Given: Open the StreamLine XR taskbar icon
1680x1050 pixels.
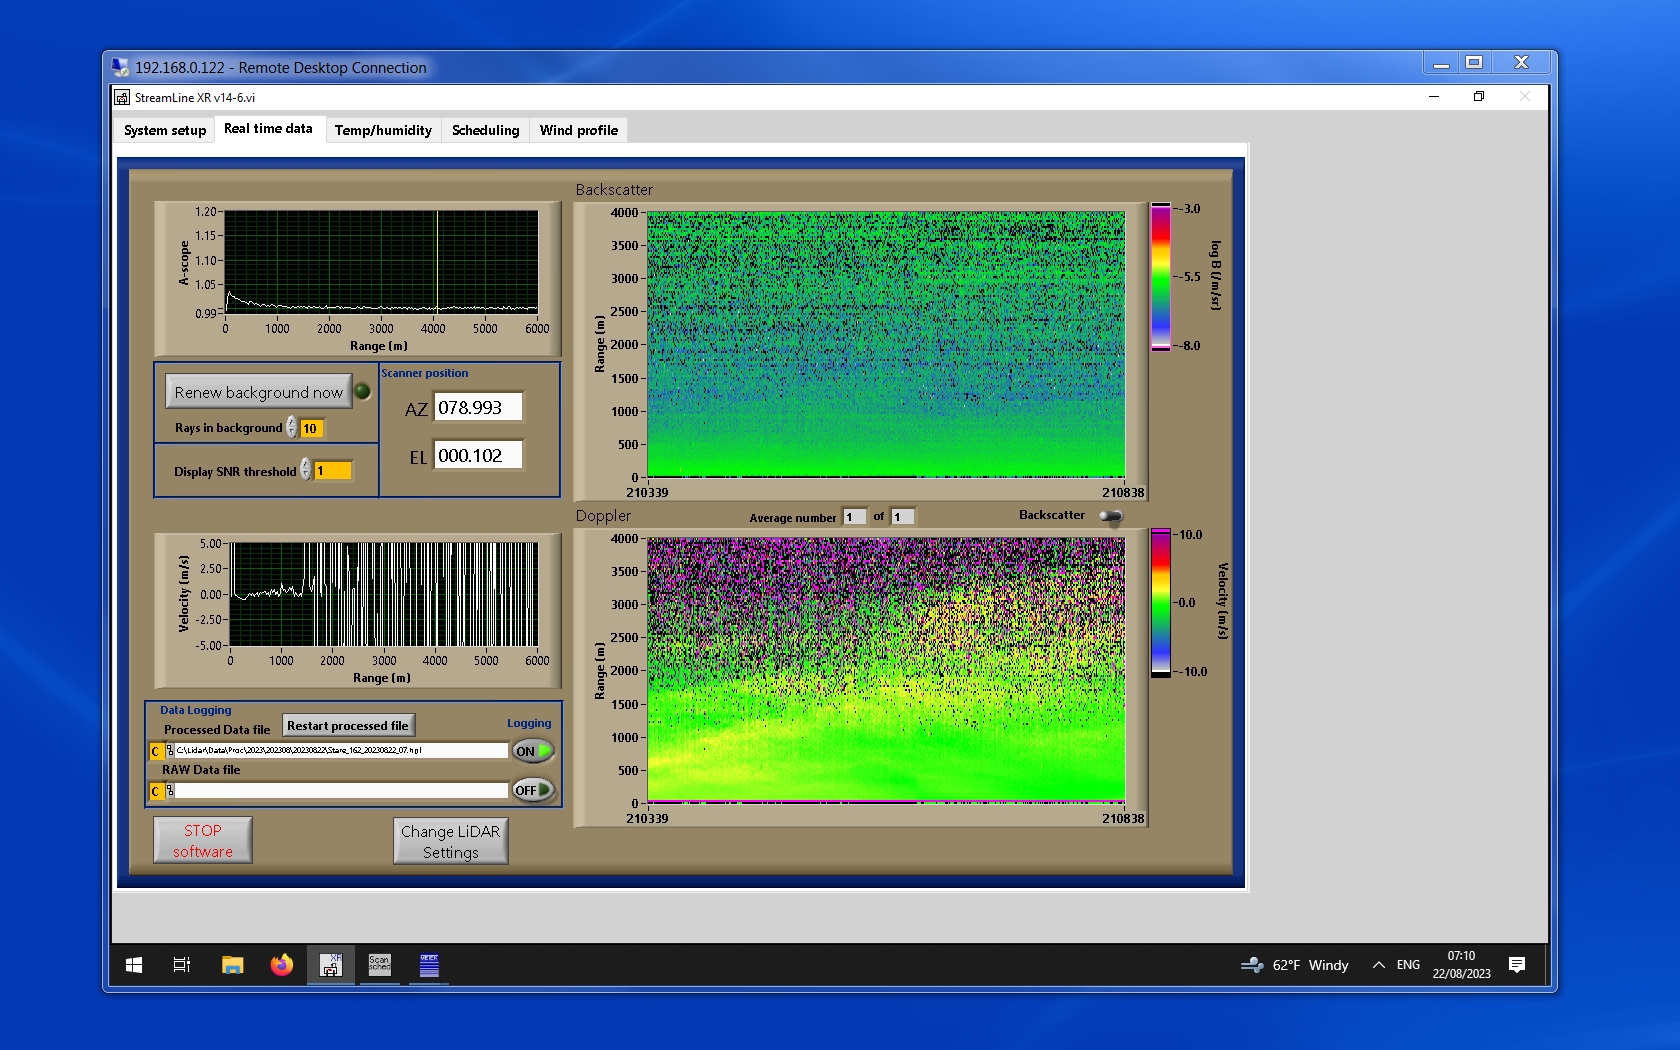Looking at the screenshot, I should pyautogui.click(x=330, y=965).
